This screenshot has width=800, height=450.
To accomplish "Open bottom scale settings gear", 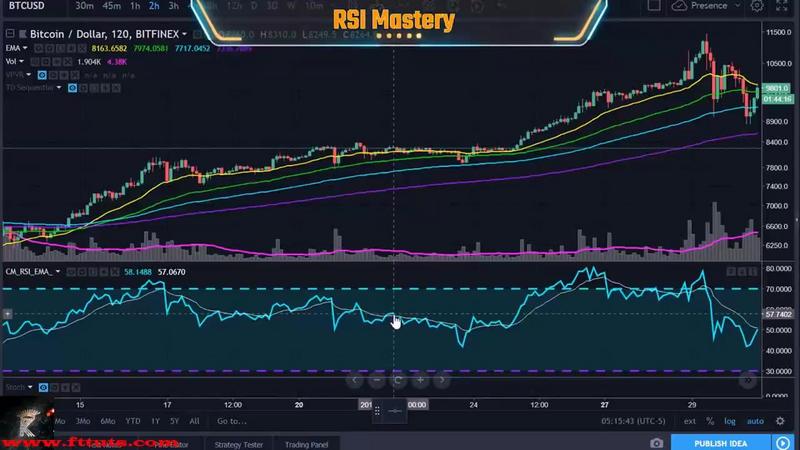I will 780,421.
